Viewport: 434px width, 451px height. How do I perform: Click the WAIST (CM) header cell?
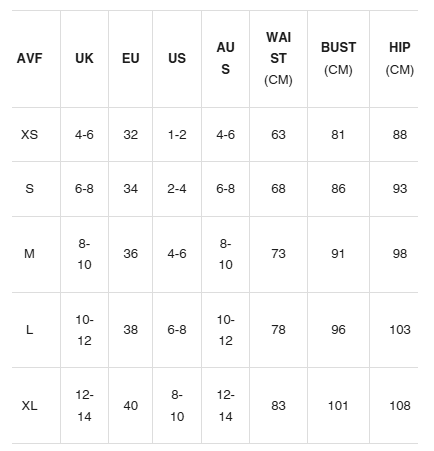click(278, 59)
